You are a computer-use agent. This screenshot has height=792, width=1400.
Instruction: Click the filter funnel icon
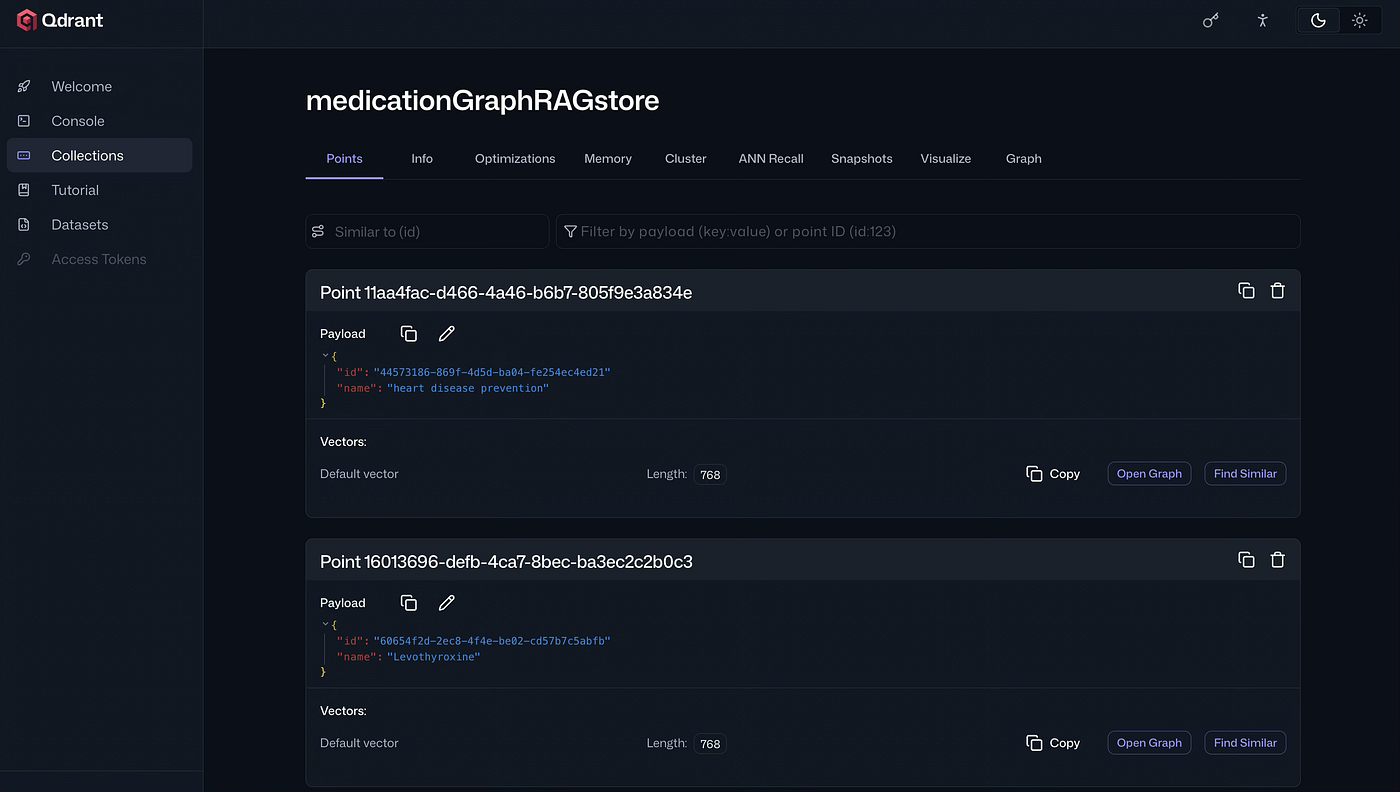pos(570,231)
